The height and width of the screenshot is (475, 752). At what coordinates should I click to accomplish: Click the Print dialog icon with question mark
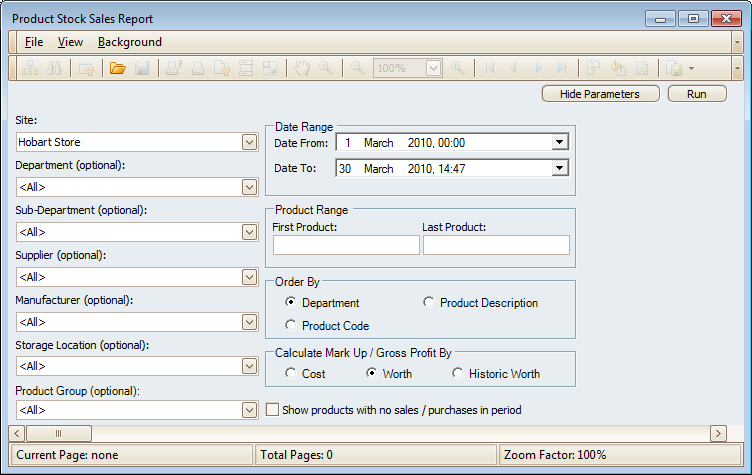(x=174, y=68)
